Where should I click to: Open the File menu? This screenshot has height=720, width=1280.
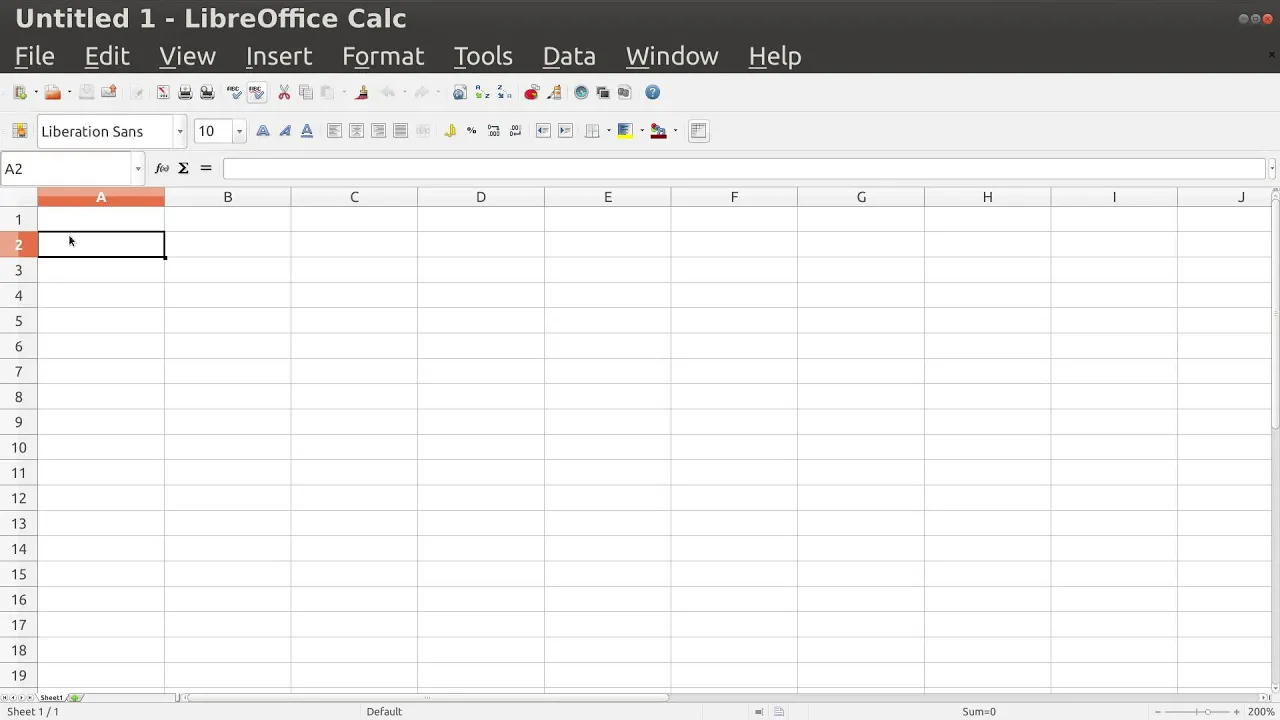(x=35, y=56)
